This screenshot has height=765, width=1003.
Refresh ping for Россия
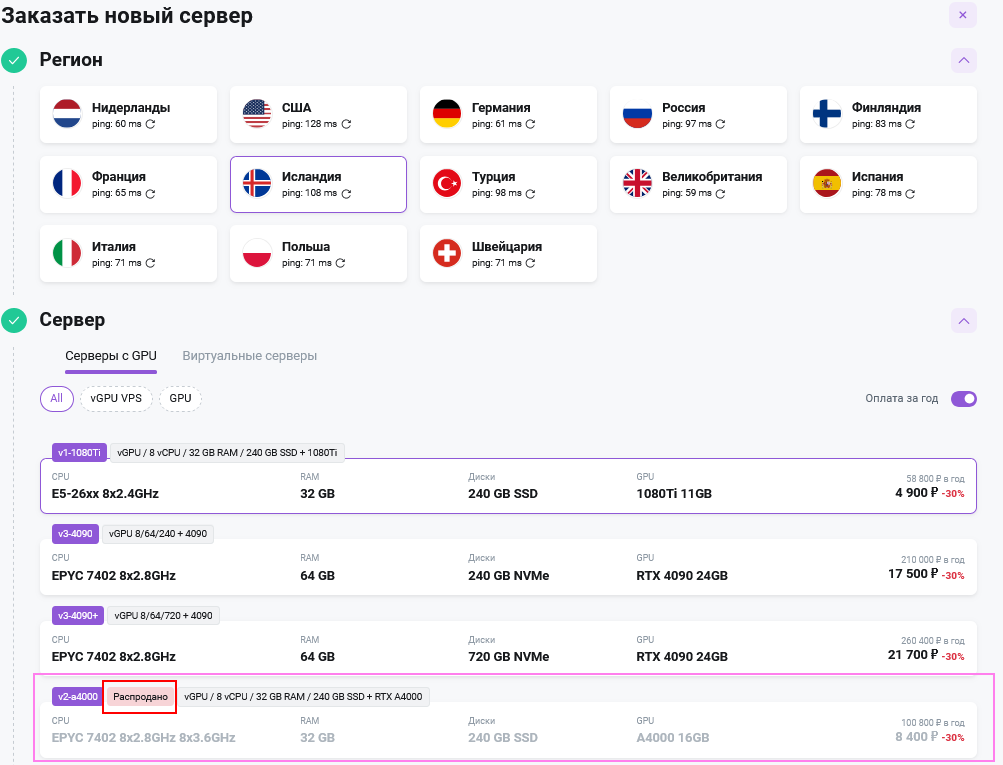pos(720,124)
